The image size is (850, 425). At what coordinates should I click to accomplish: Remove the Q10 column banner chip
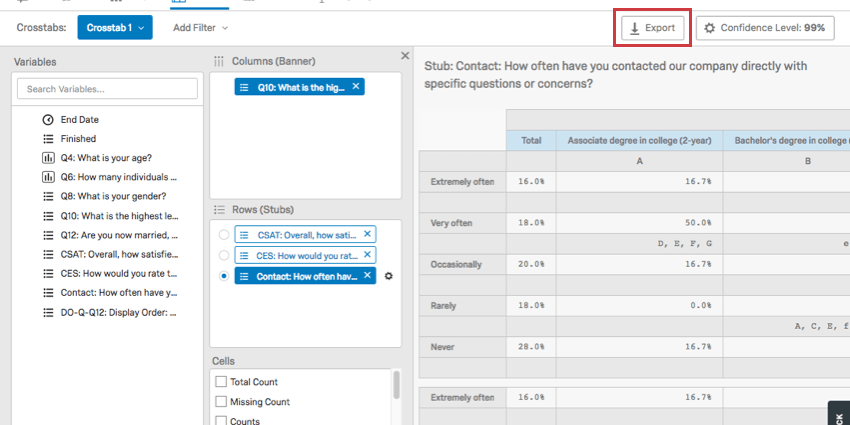[x=357, y=87]
